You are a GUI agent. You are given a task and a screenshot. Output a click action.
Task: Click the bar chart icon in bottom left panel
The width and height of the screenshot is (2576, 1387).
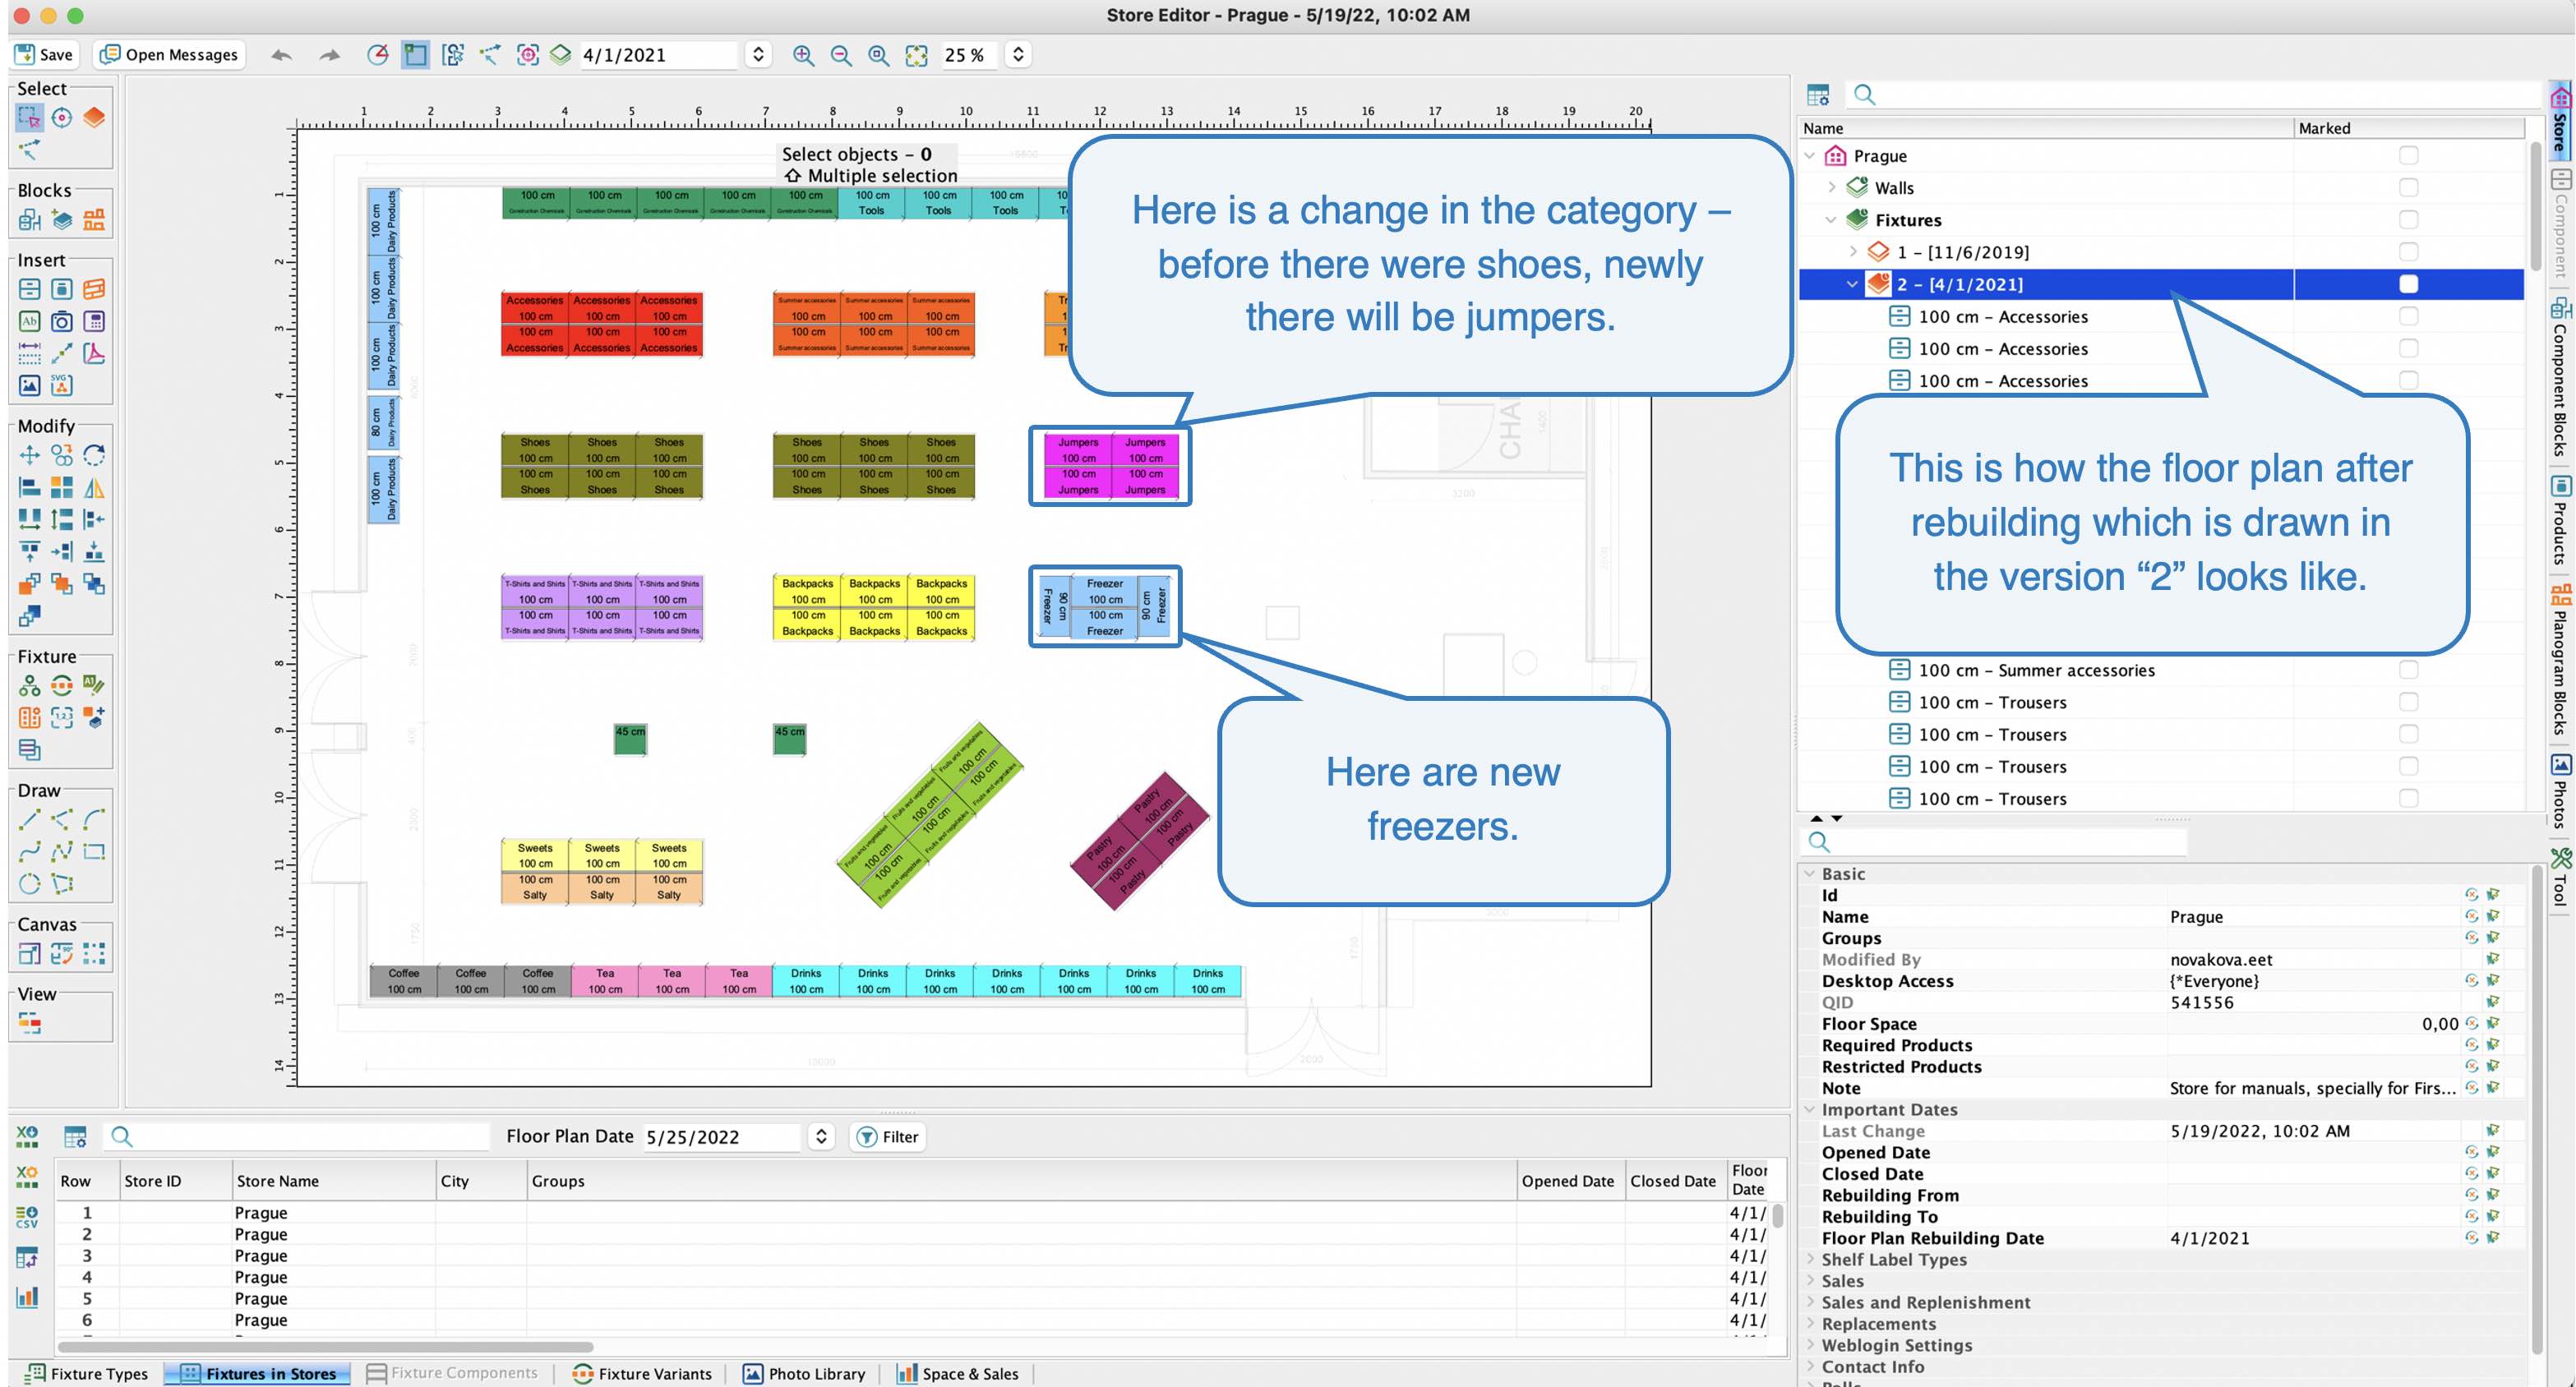27,1297
